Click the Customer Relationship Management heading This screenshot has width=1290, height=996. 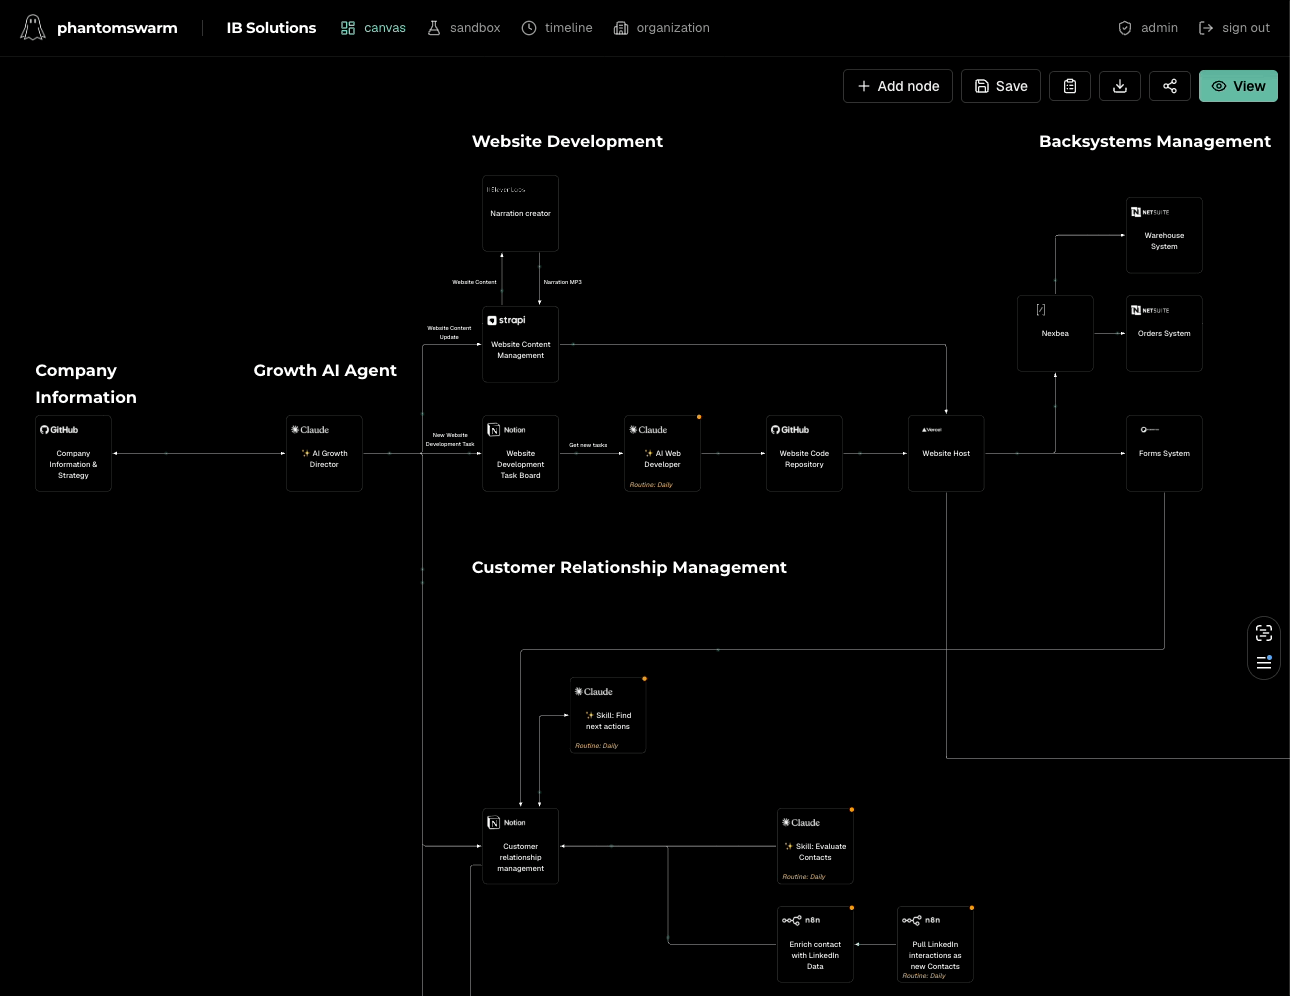point(629,567)
